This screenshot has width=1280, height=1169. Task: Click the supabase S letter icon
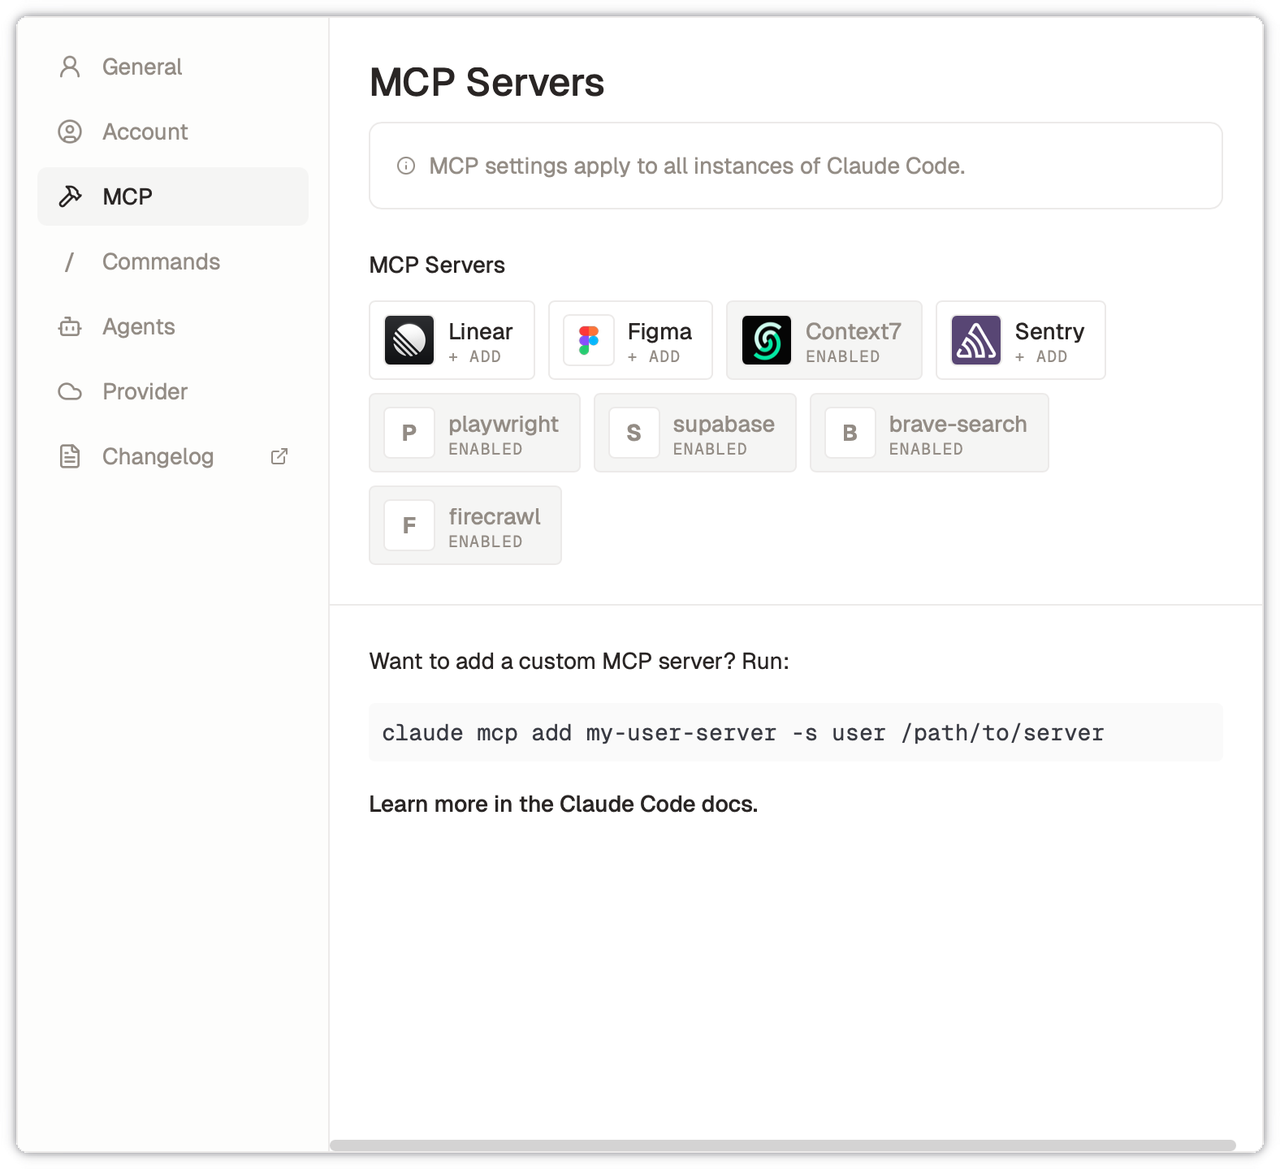pos(633,433)
